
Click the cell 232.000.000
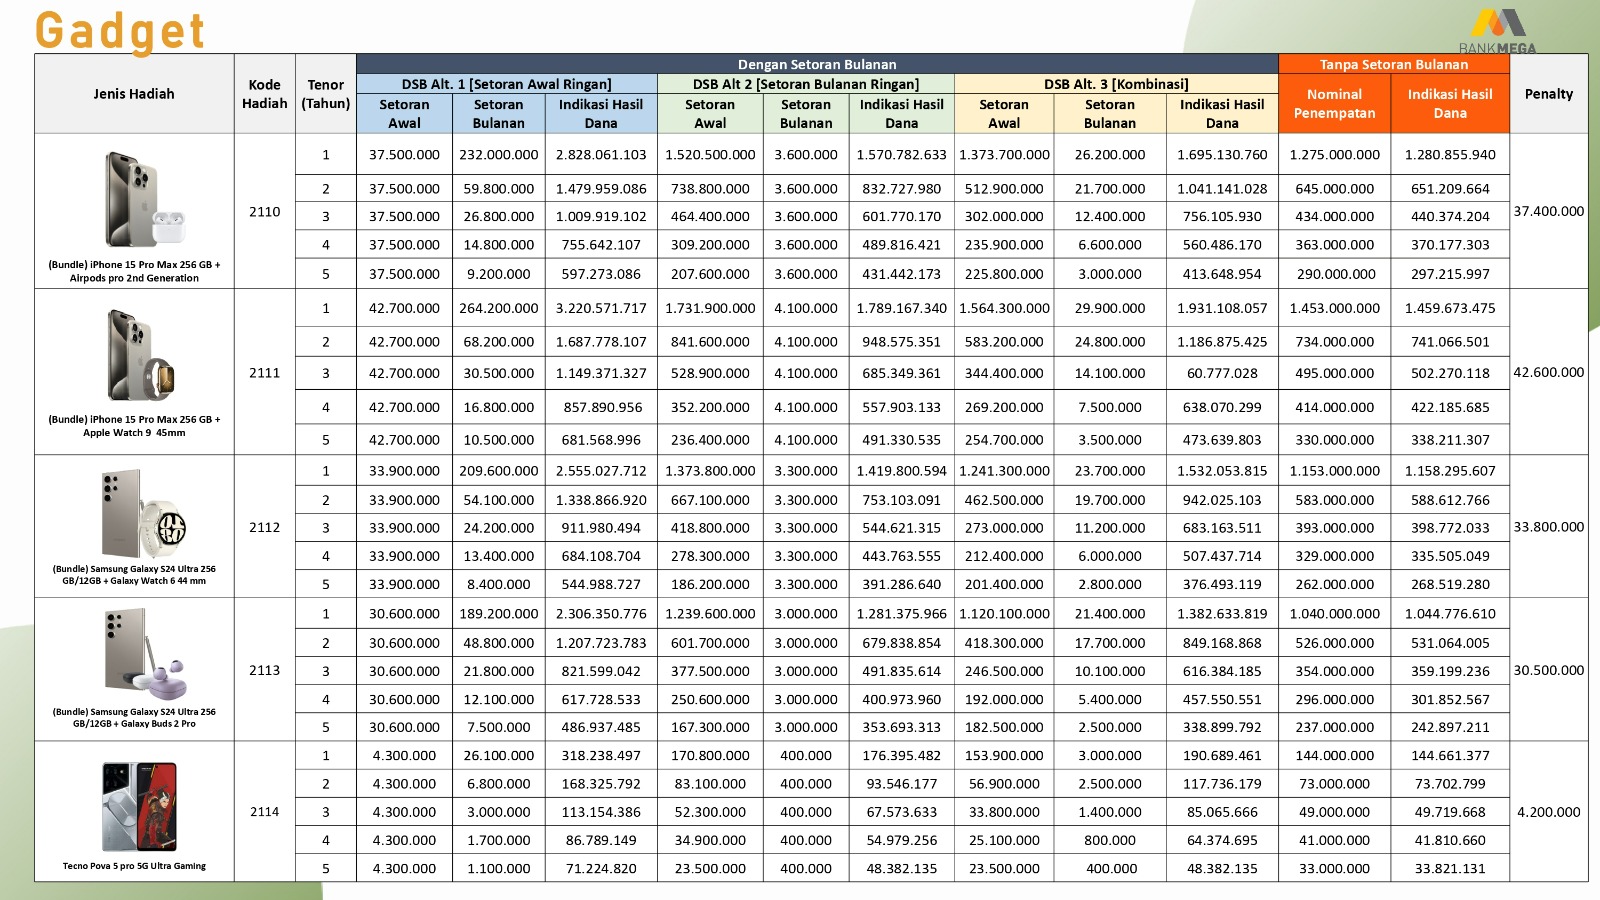(498, 155)
